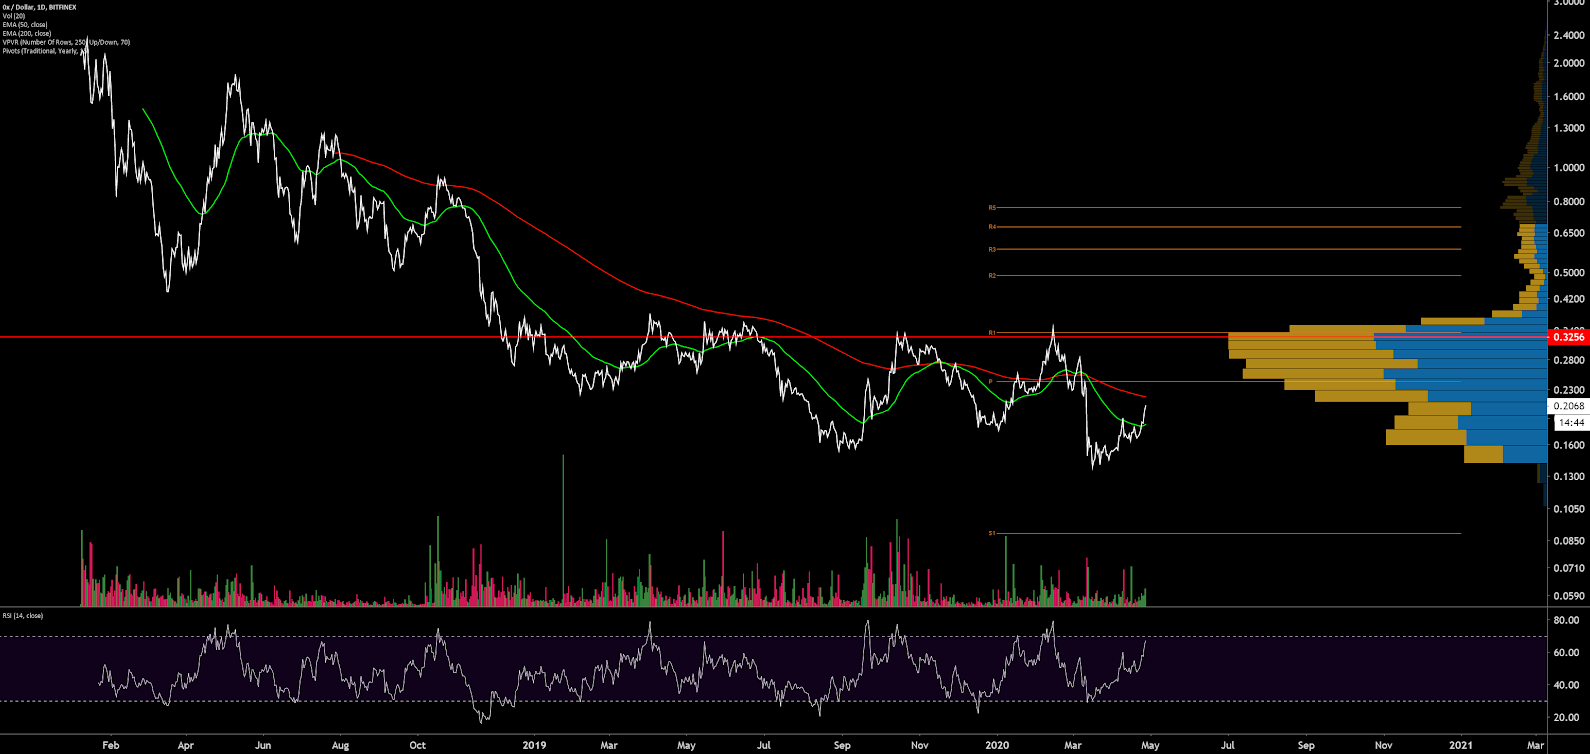The image size is (1590, 754).
Task: Click the R5 pivot label
Action: click(992, 208)
